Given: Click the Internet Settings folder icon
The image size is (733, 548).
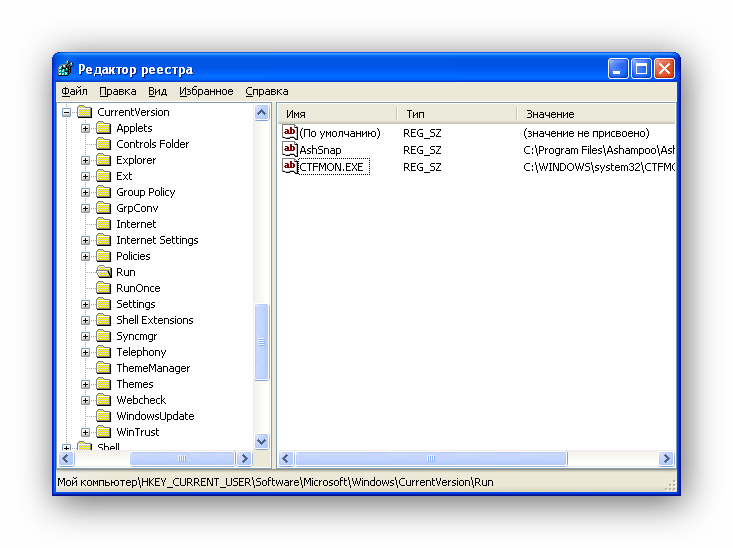Looking at the screenshot, I should click(x=103, y=240).
